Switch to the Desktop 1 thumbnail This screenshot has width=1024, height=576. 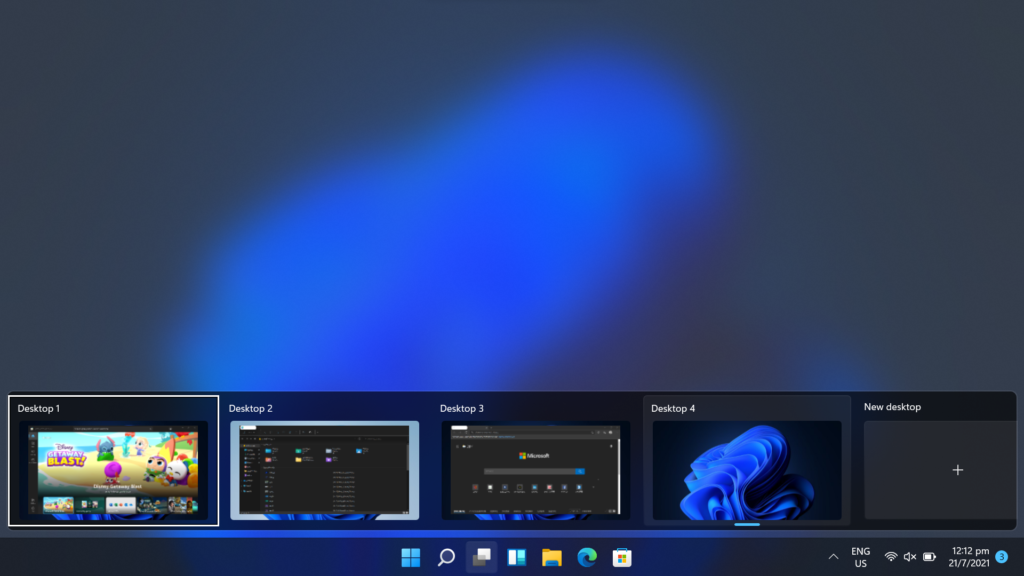point(114,470)
